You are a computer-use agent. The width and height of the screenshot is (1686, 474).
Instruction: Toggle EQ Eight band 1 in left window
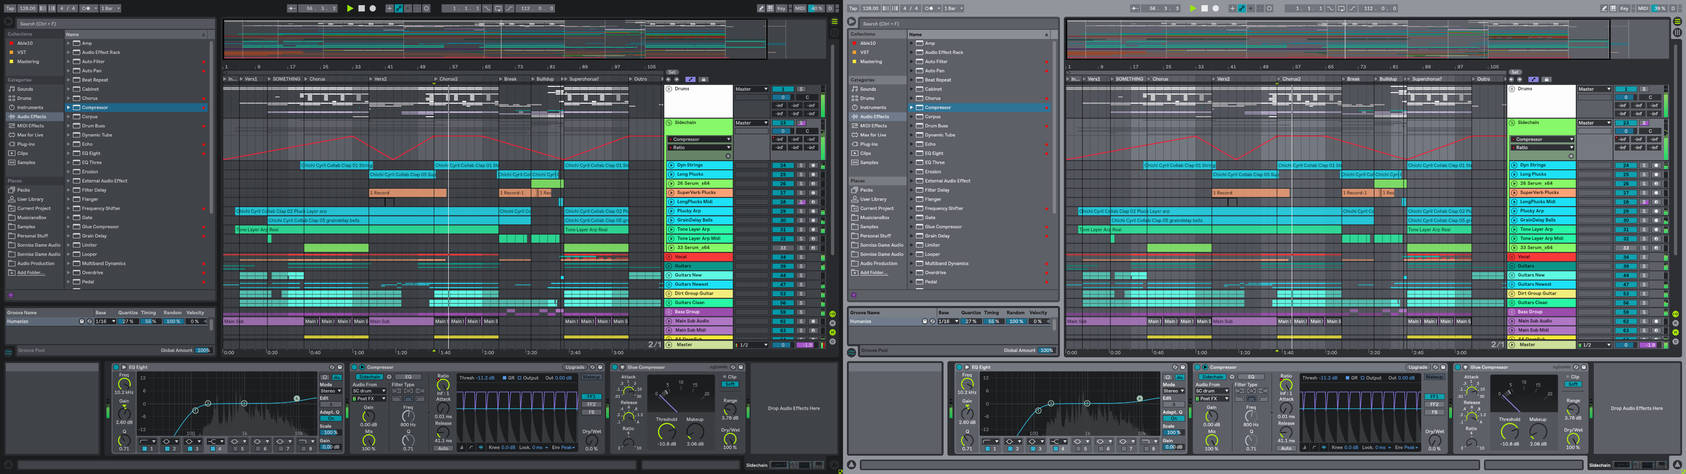[146, 449]
